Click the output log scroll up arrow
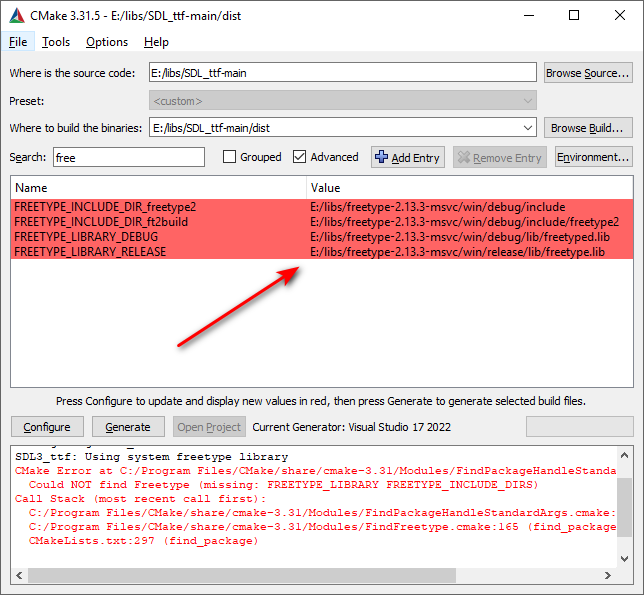Viewport: 644px width, 595px height. click(624, 455)
